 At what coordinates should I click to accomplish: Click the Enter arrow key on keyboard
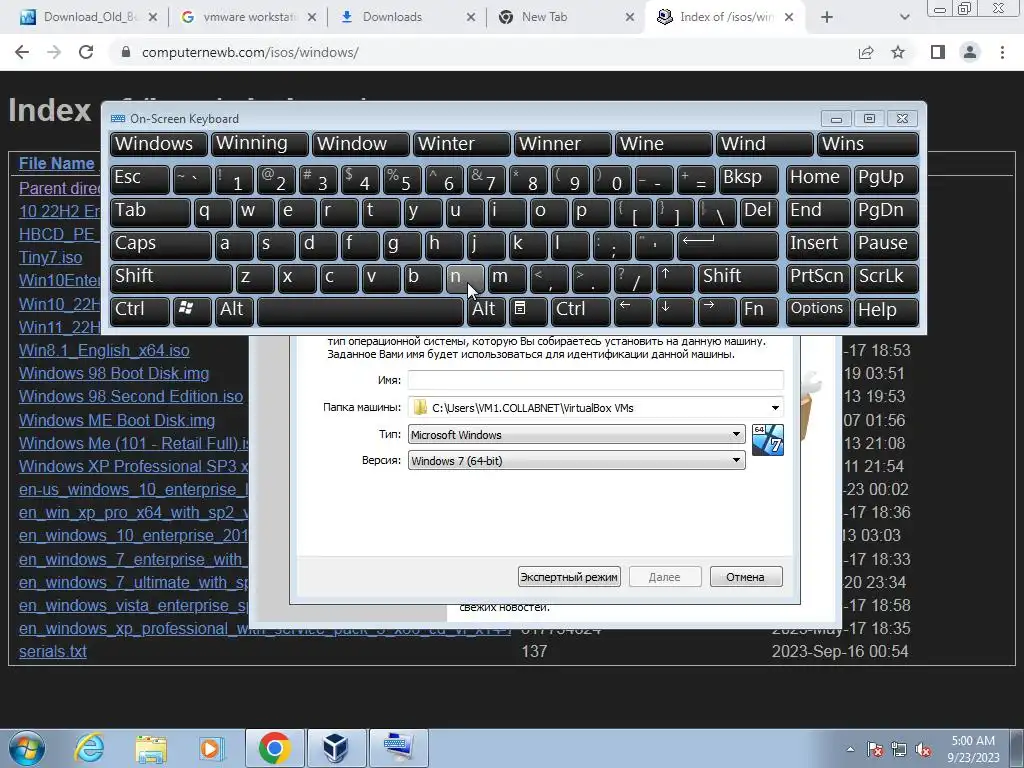(728, 245)
